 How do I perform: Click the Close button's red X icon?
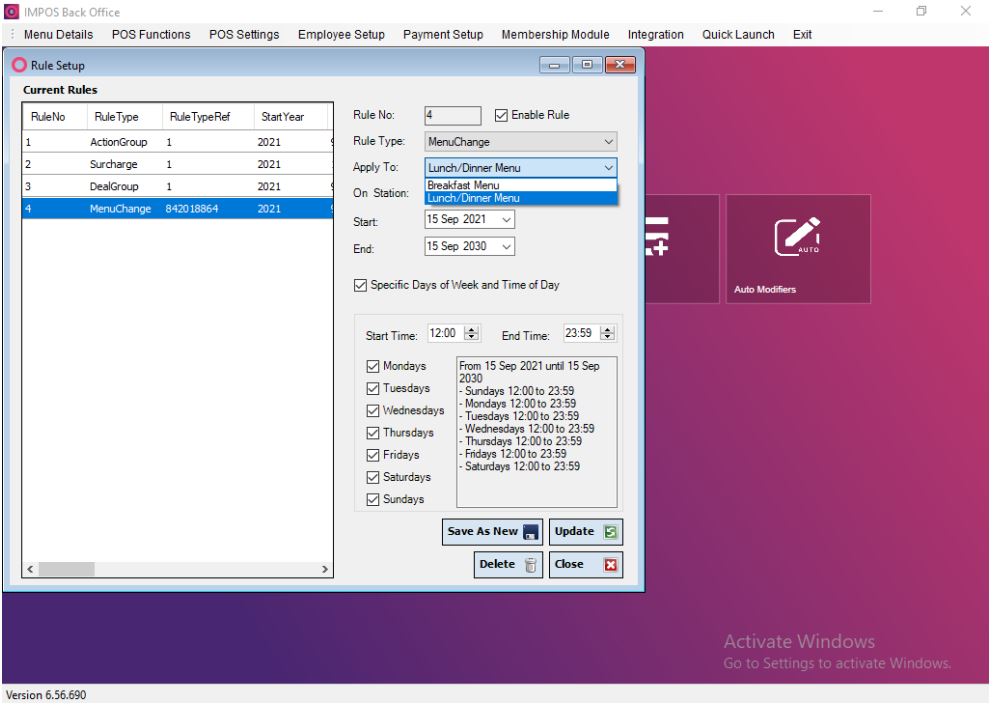[x=609, y=565]
